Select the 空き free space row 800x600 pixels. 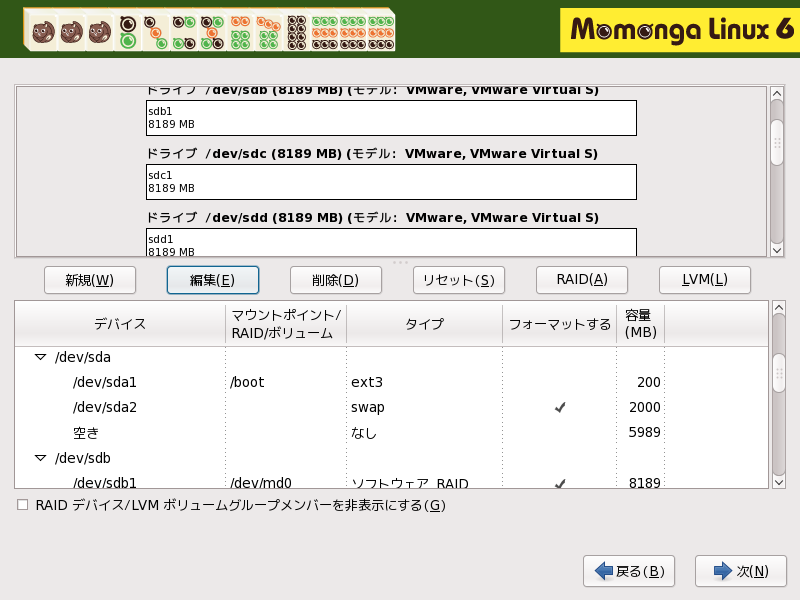coord(391,433)
